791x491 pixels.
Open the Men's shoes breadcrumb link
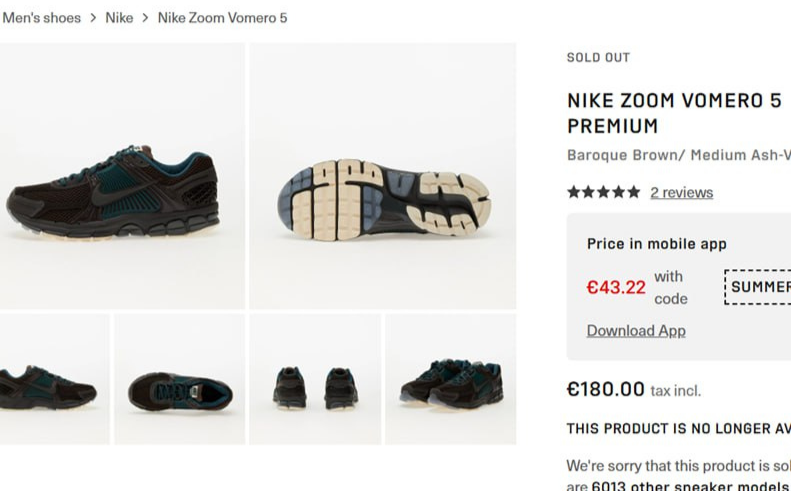click(x=40, y=18)
